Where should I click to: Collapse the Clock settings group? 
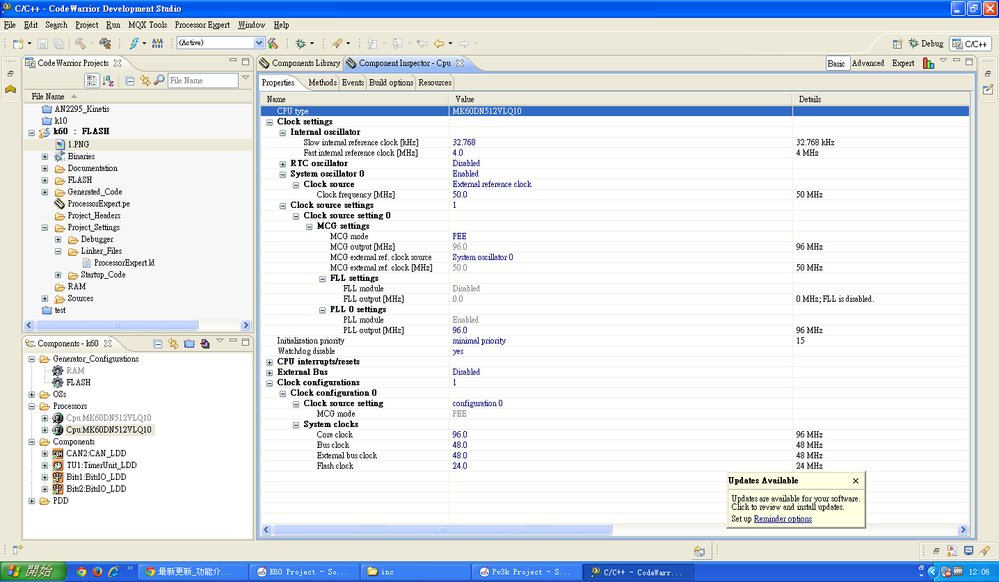tap(270, 122)
